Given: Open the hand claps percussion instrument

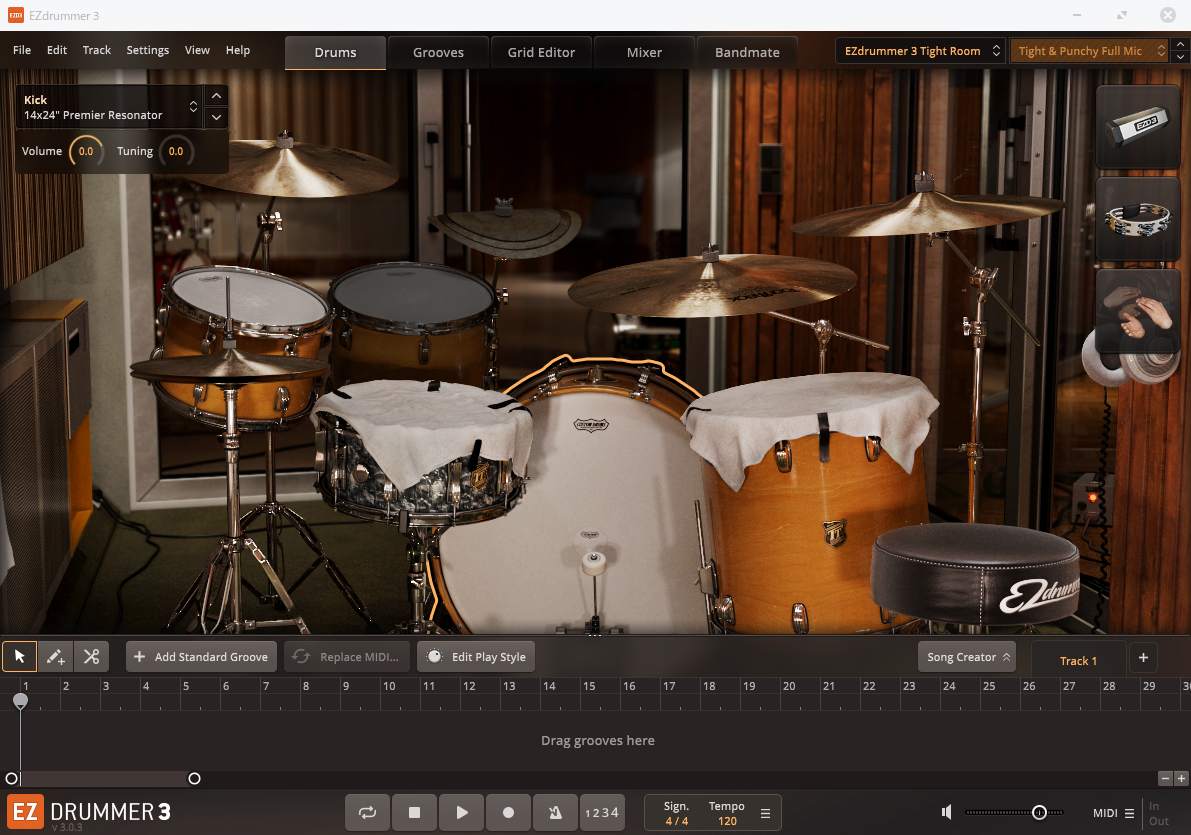Looking at the screenshot, I should coord(1138,311).
